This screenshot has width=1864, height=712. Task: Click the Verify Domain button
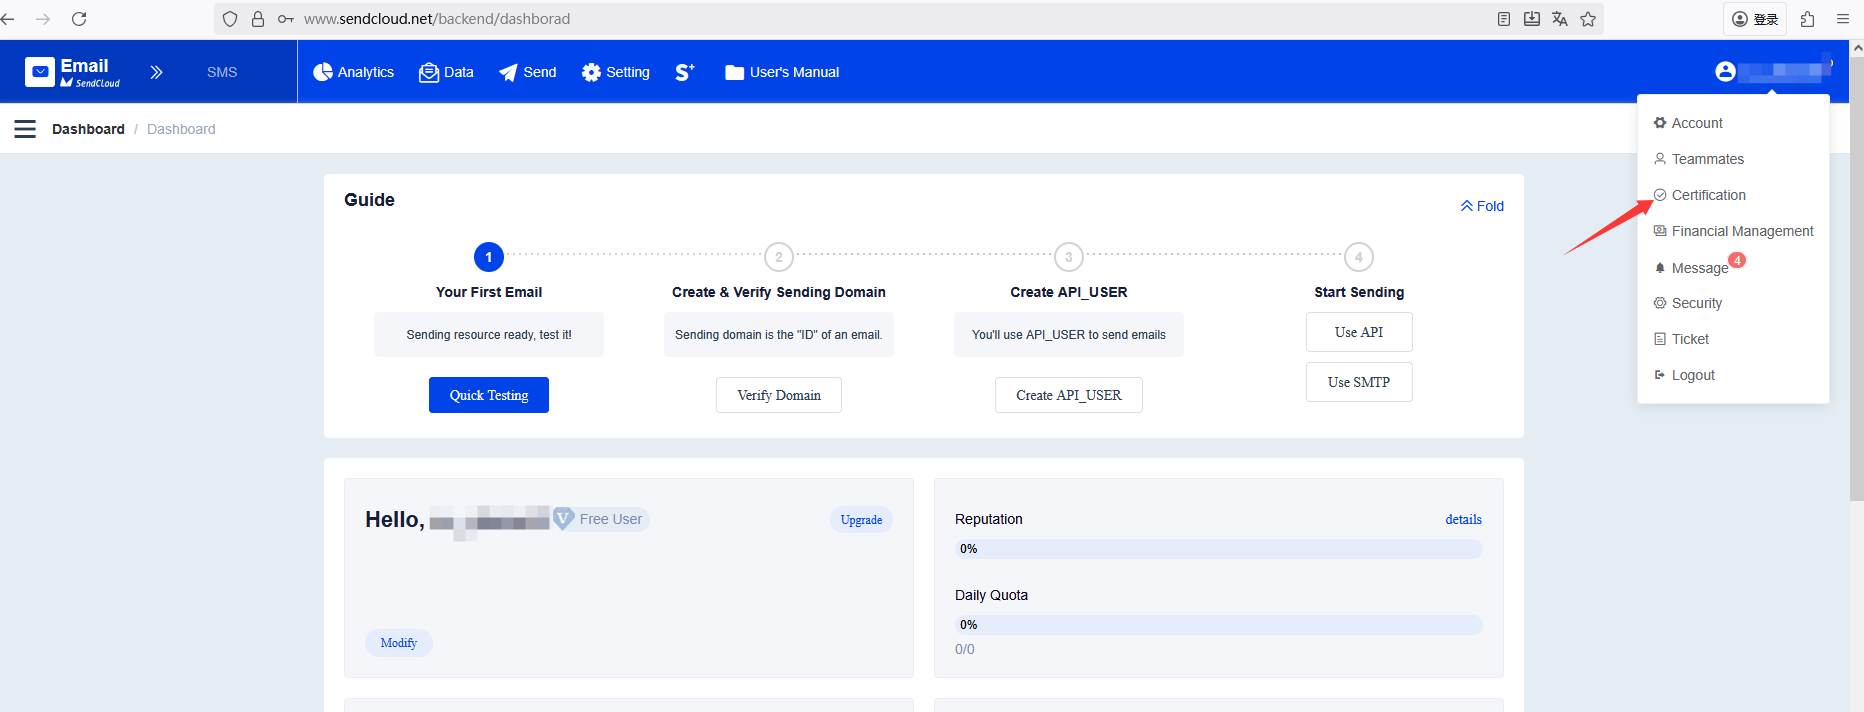click(779, 395)
